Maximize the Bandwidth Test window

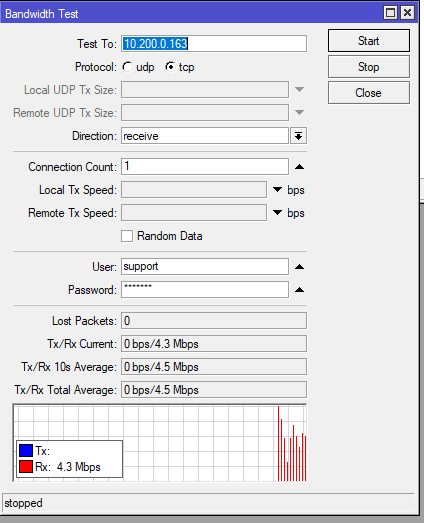[390, 13]
